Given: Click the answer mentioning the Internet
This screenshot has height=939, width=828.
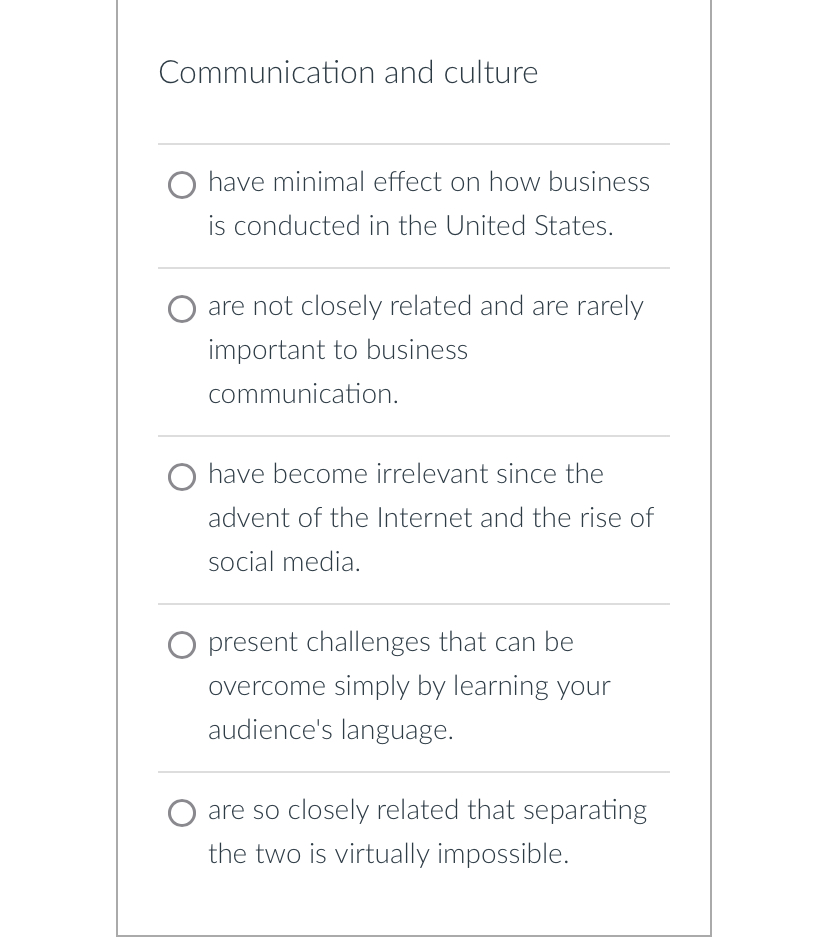Looking at the screenshot, I should coord(430,518).
